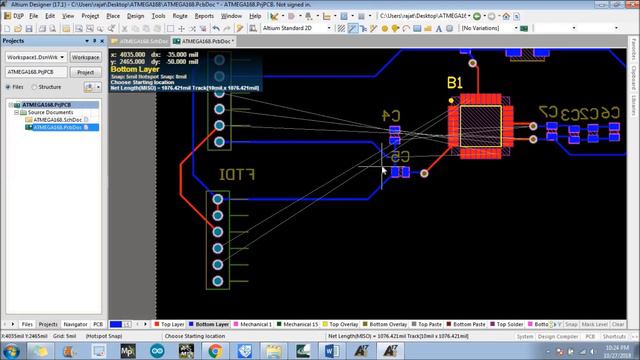
Task: Switch to the ATMEGA168.SchDoc document tab
Action: click(x=140, y=41)
